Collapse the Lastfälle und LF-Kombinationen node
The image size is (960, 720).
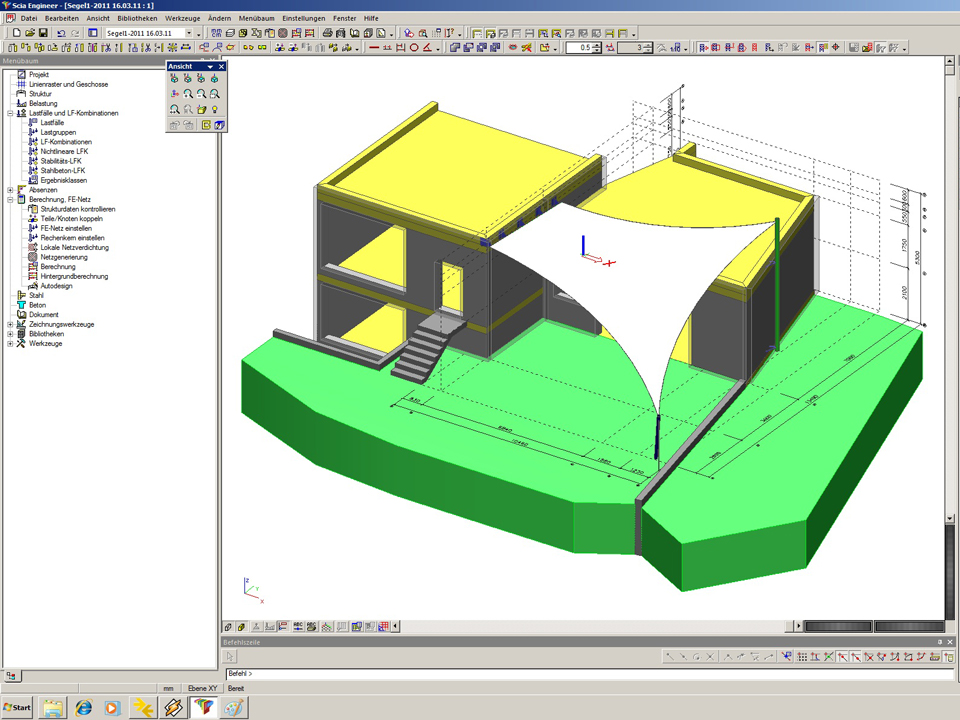(x=10, y=113)
